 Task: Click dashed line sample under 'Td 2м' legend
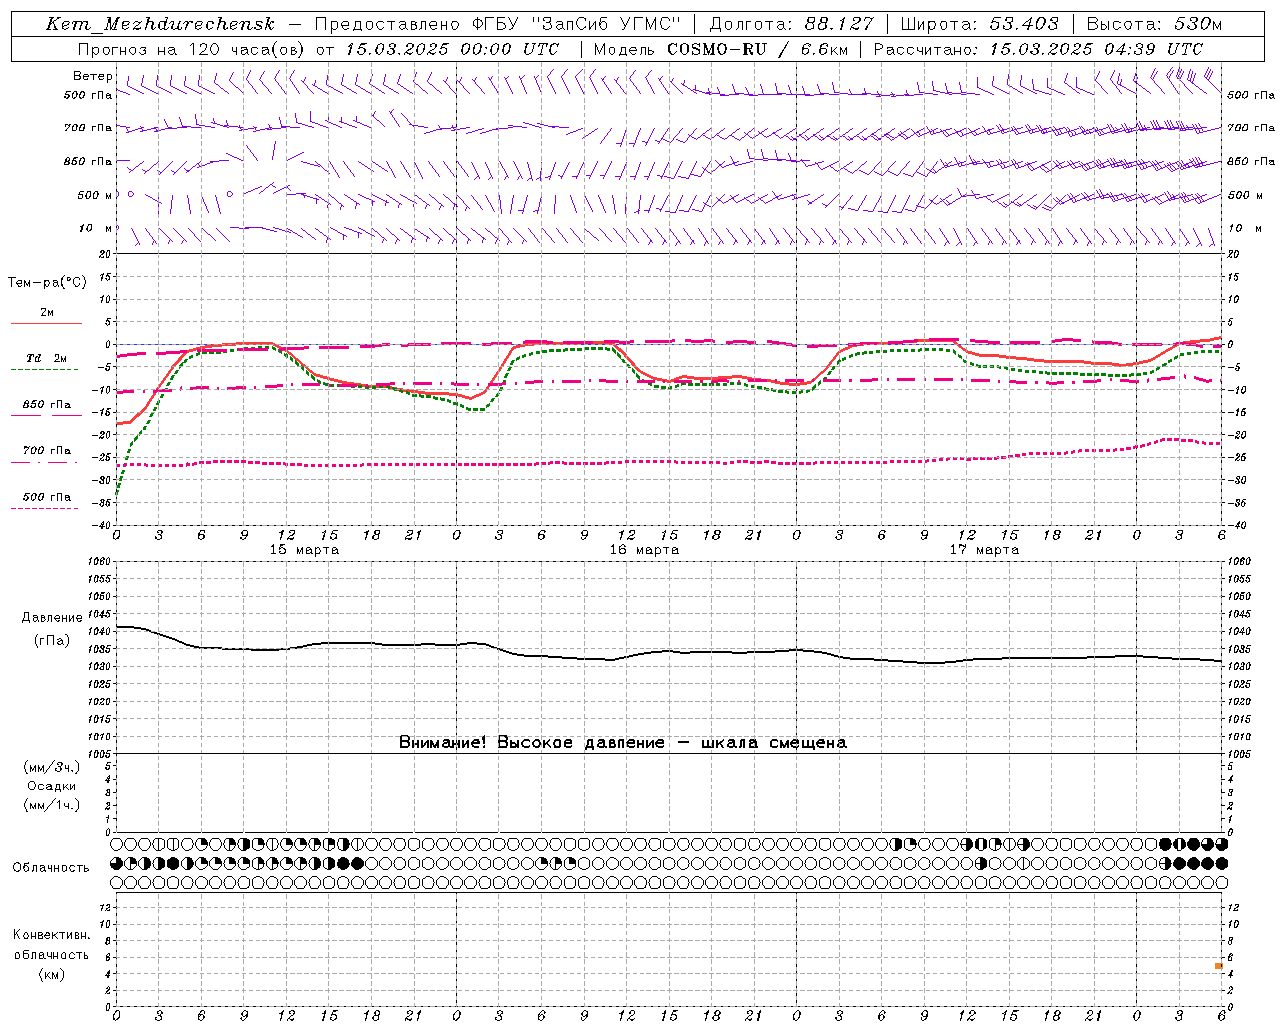click(44, 369)
